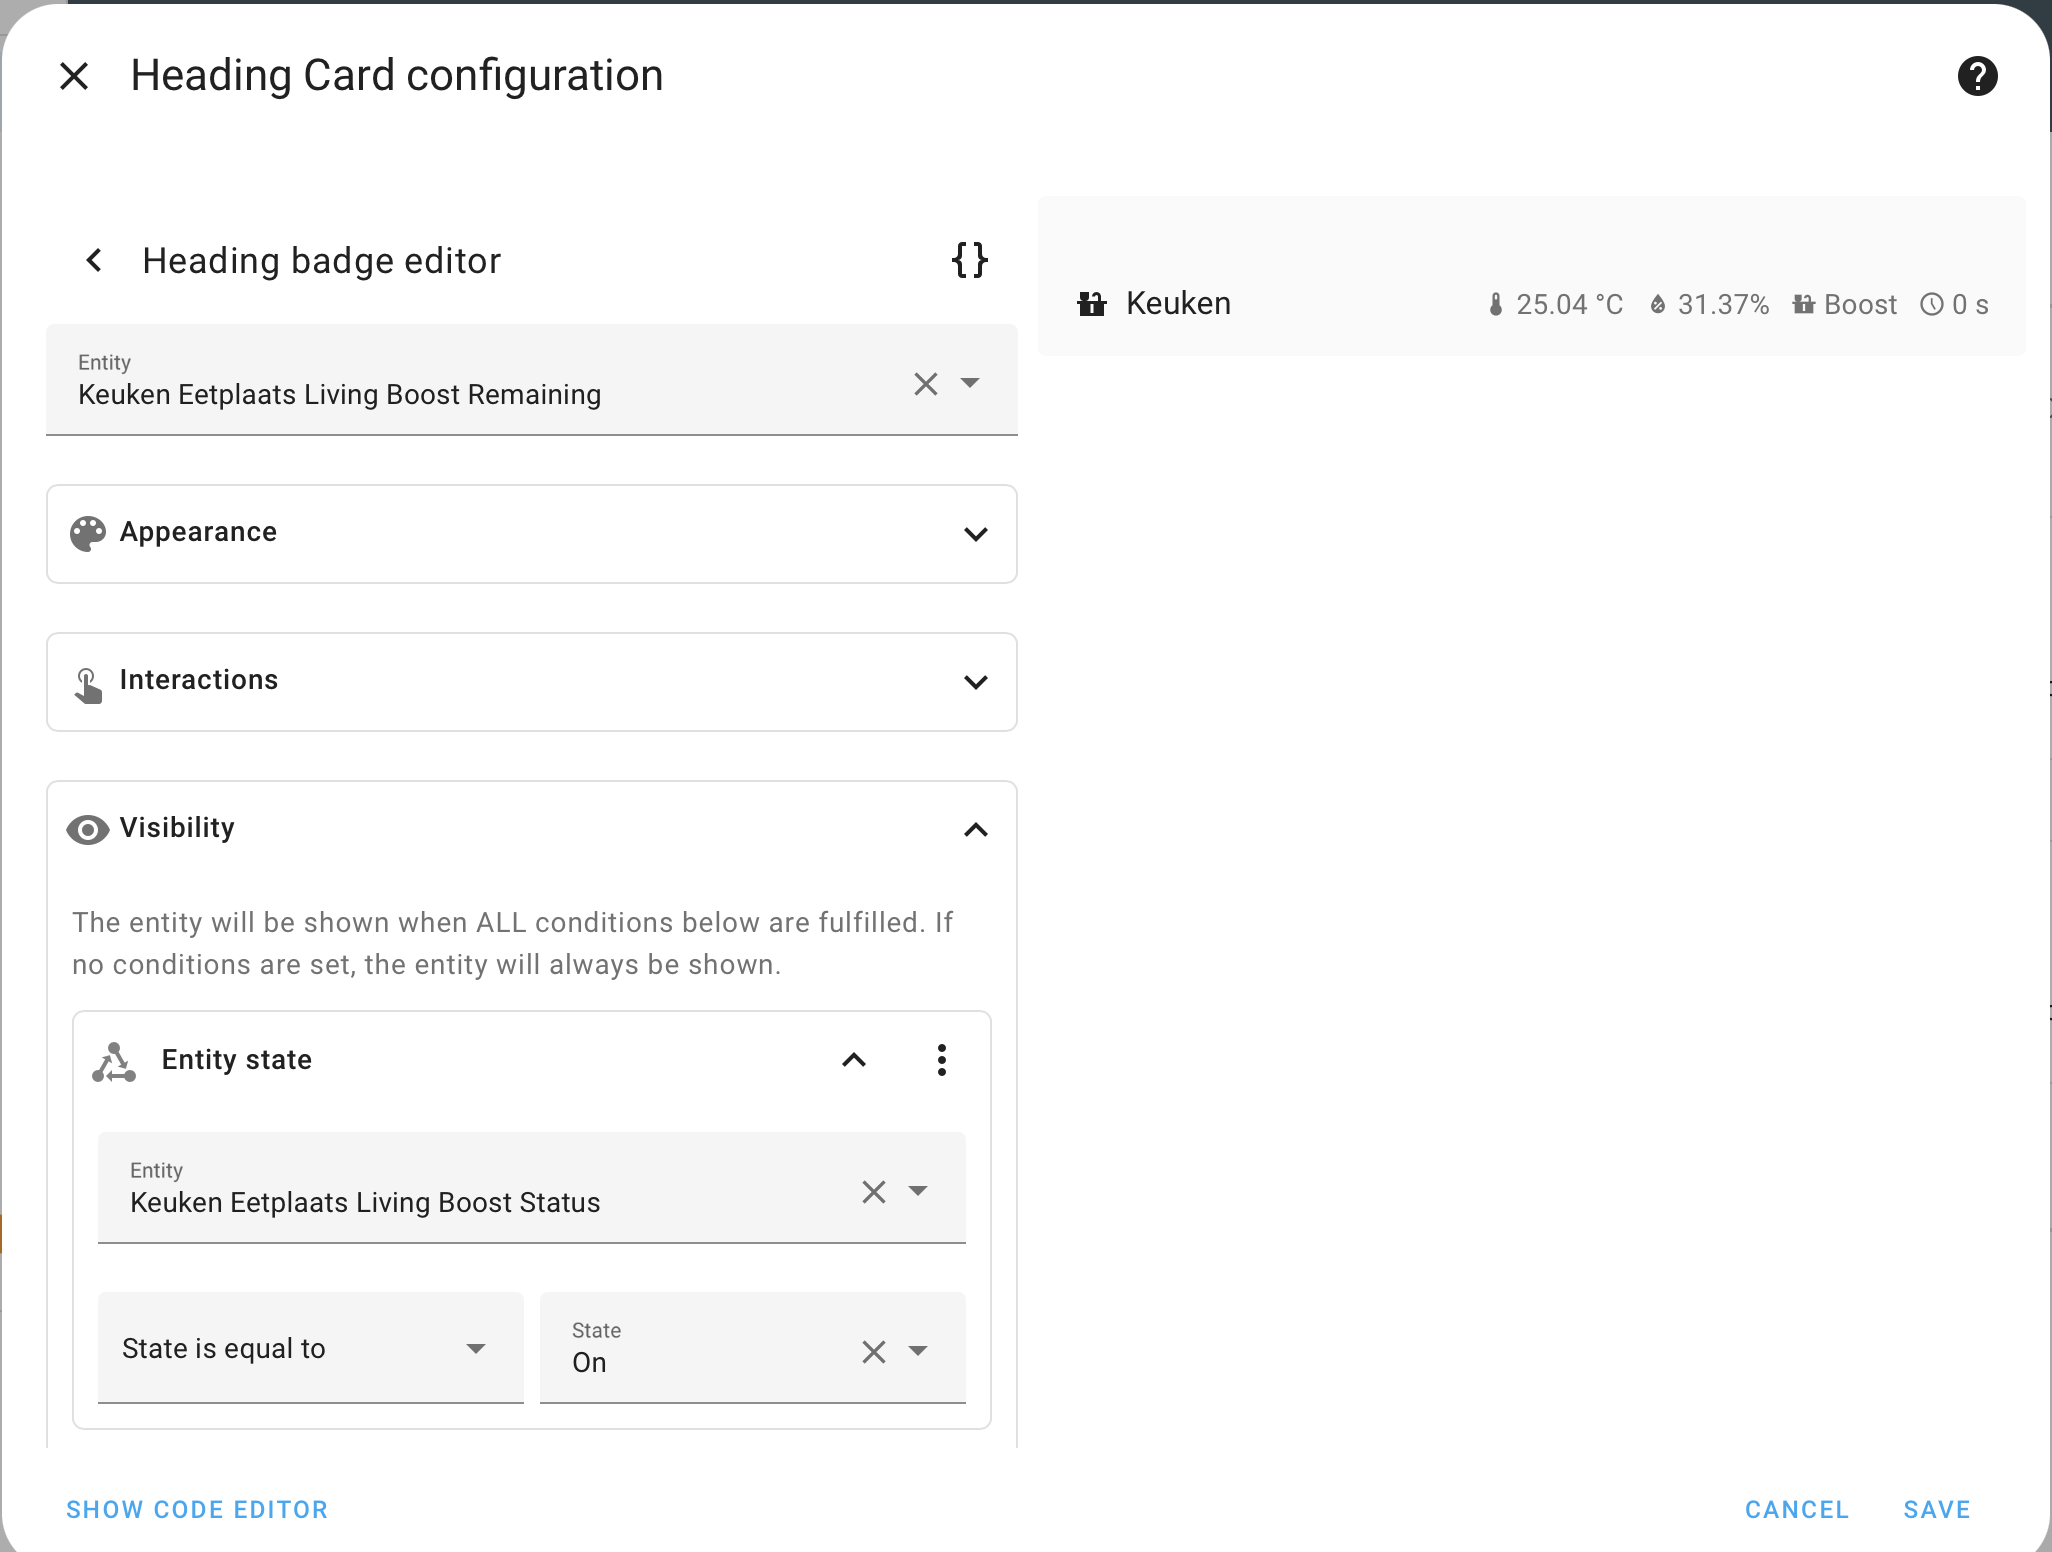Click Show Code Editor
Image resolution: width=2052 pixels, height=1552 pixels.
(x=197, y=1509)
